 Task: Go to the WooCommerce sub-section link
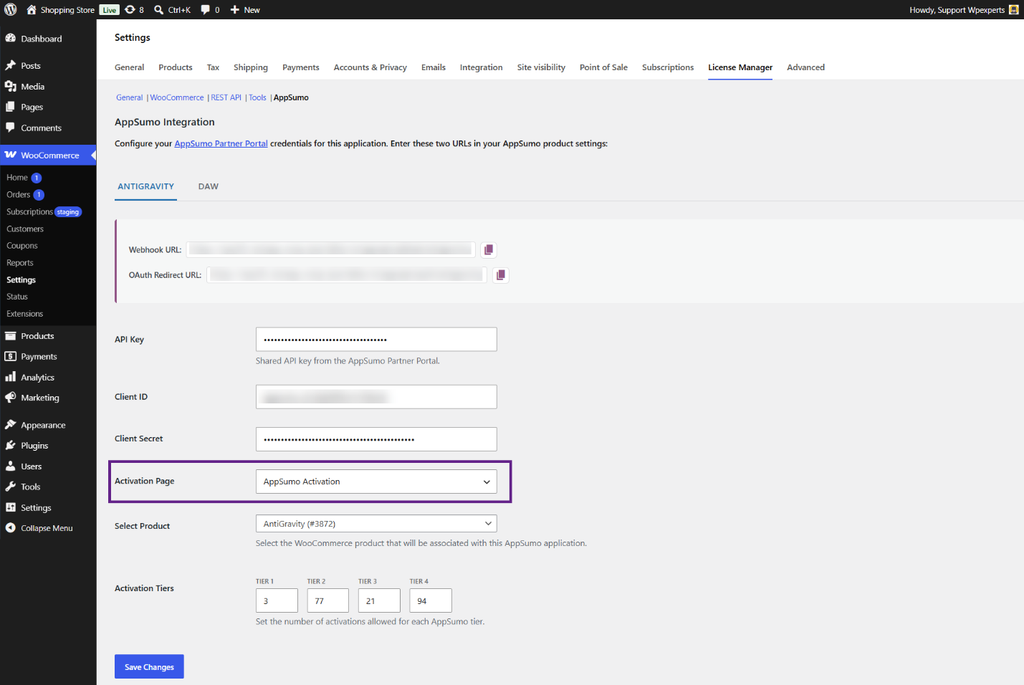click(177, 97)
